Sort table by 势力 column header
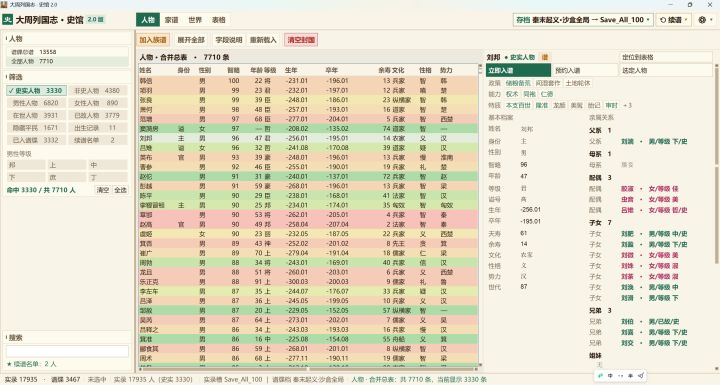The width and height of the screenshot is (720, 385). point(446,70)
